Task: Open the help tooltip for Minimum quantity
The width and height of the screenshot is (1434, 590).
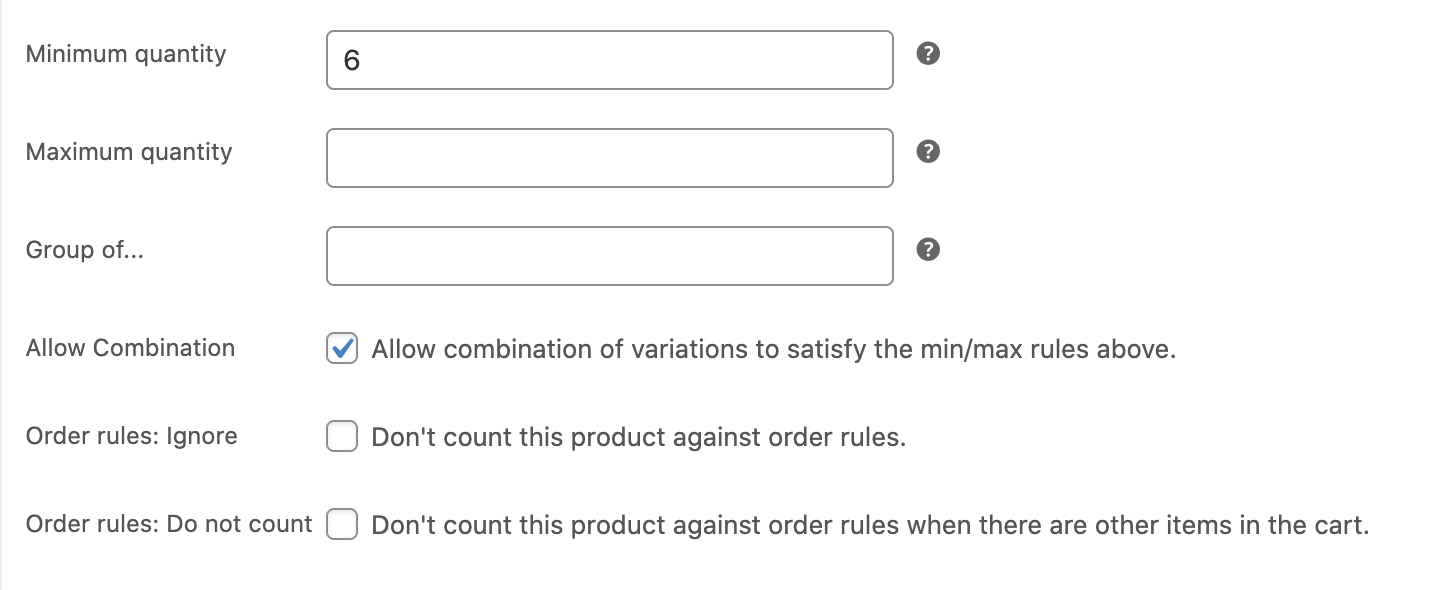Action: (928, 54)
